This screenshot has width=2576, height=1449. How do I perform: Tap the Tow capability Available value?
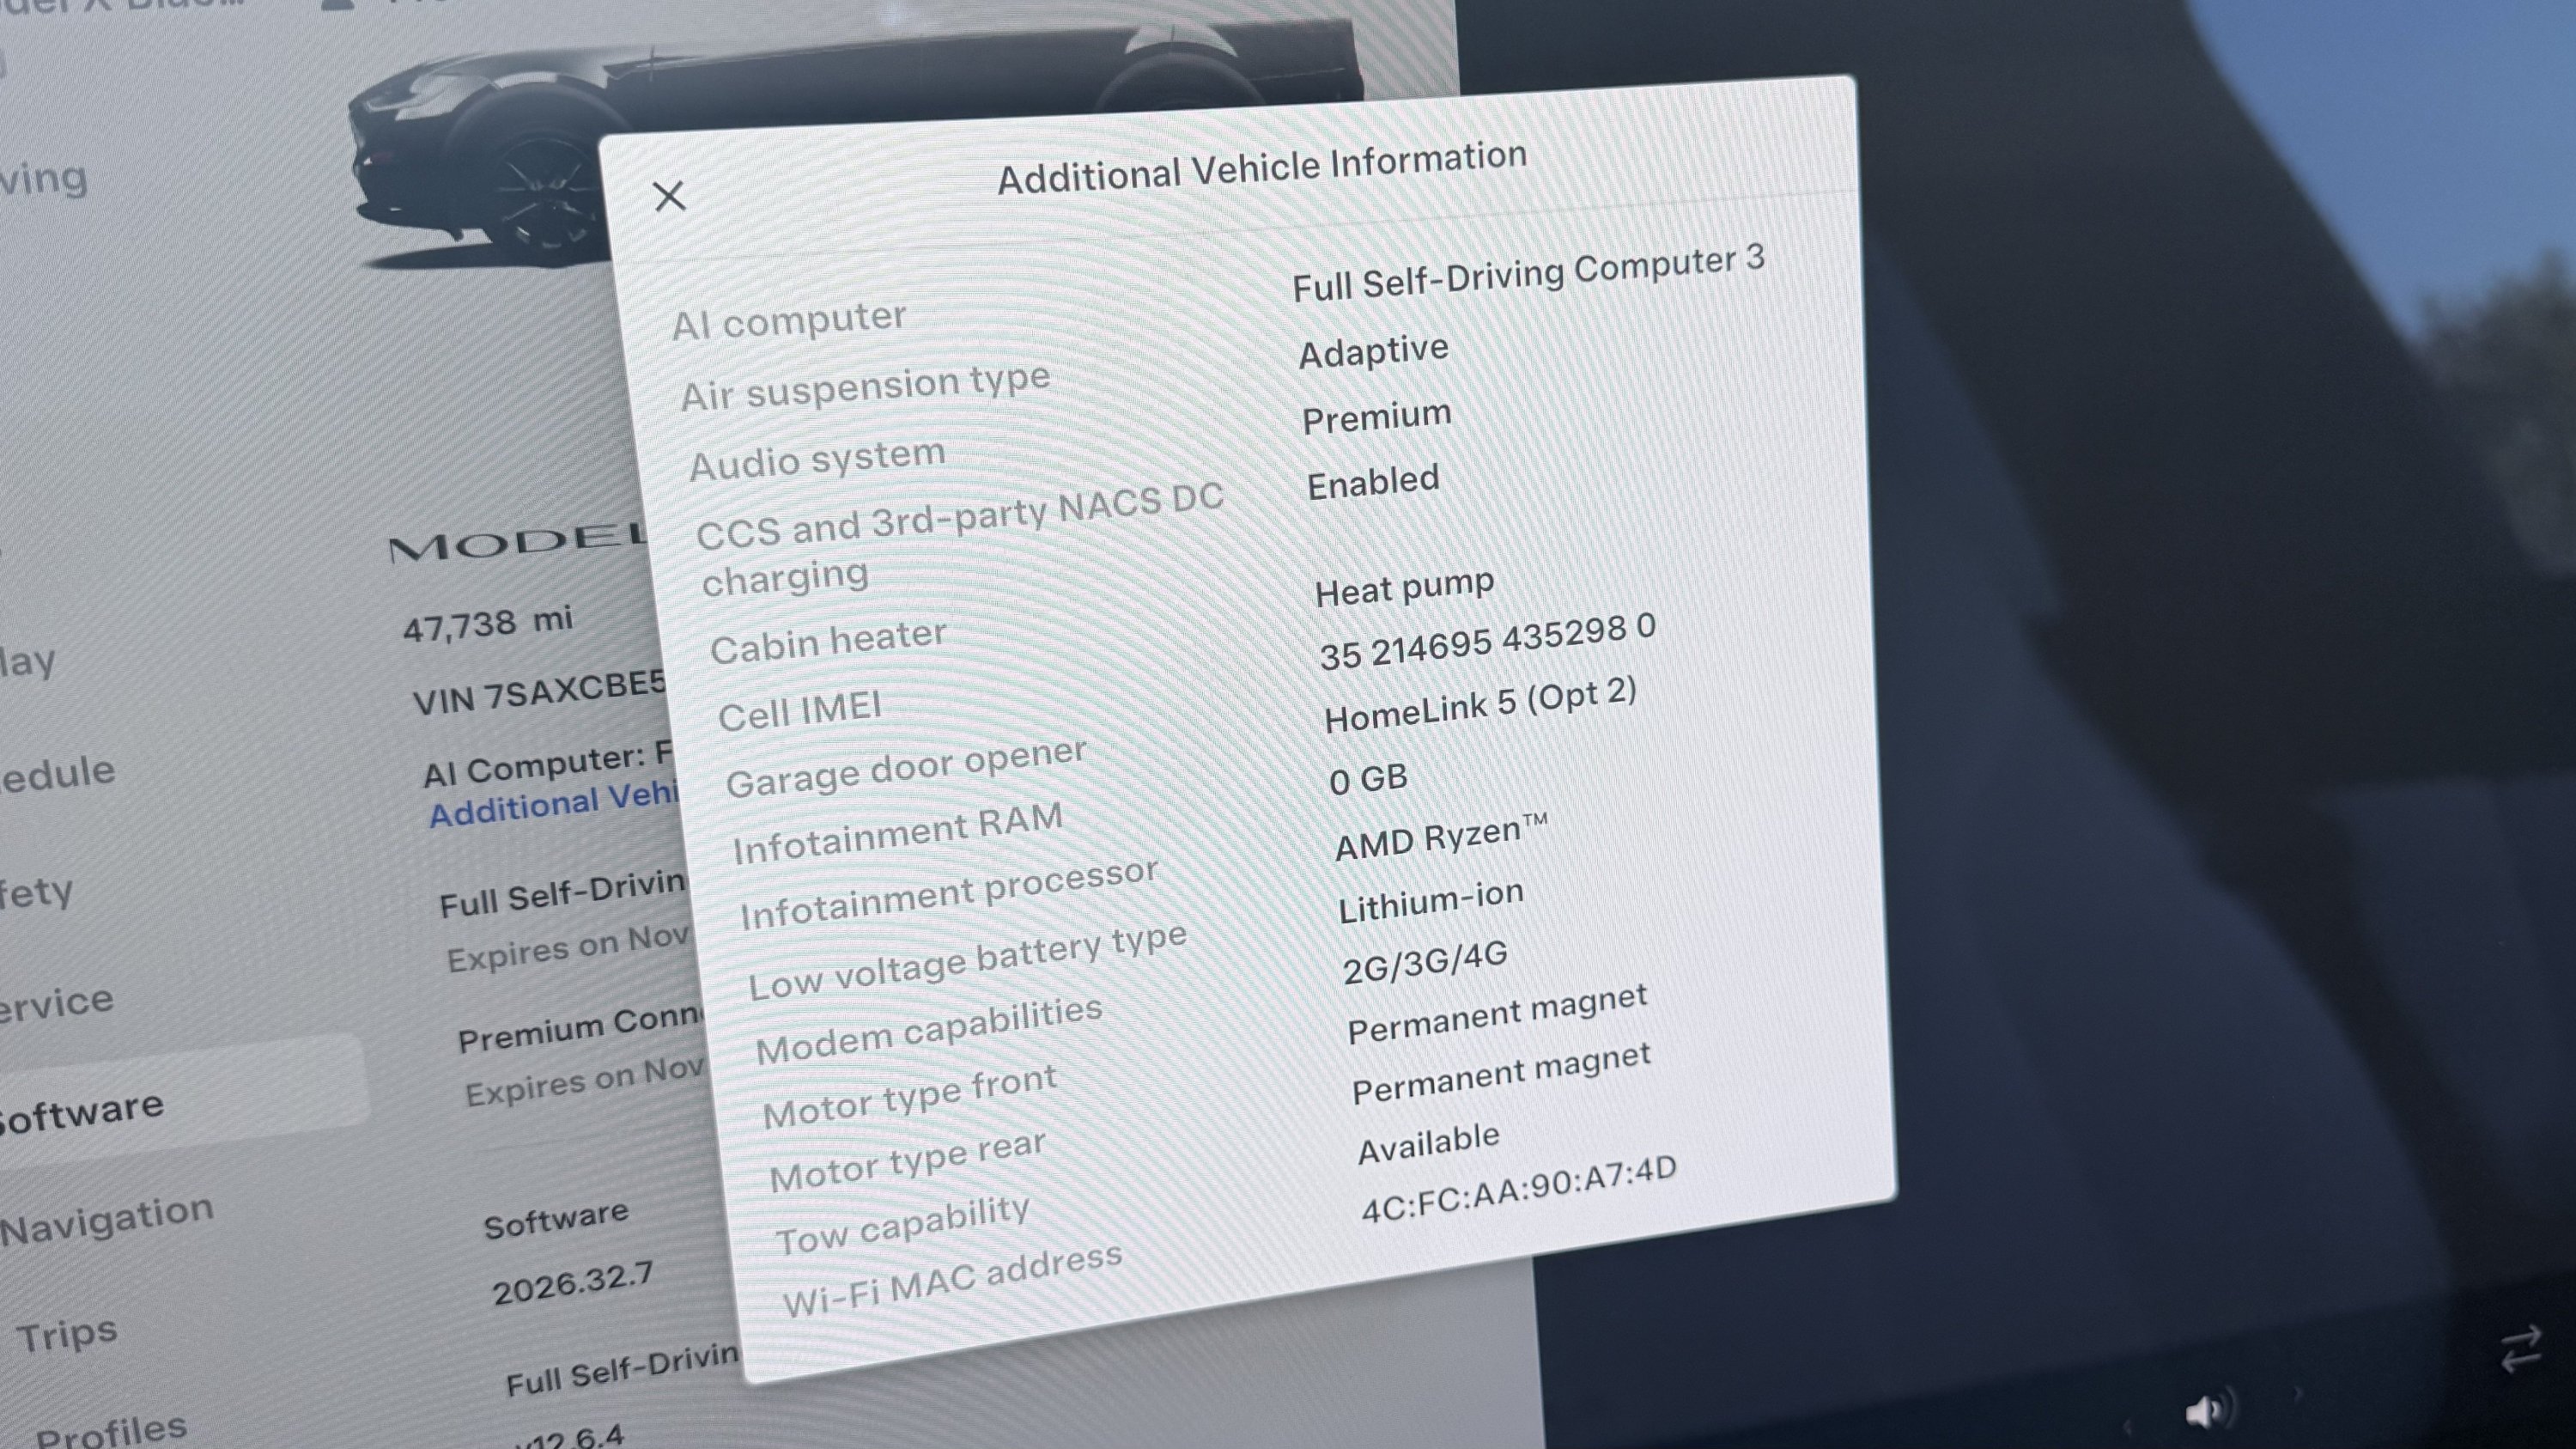1428,1143
